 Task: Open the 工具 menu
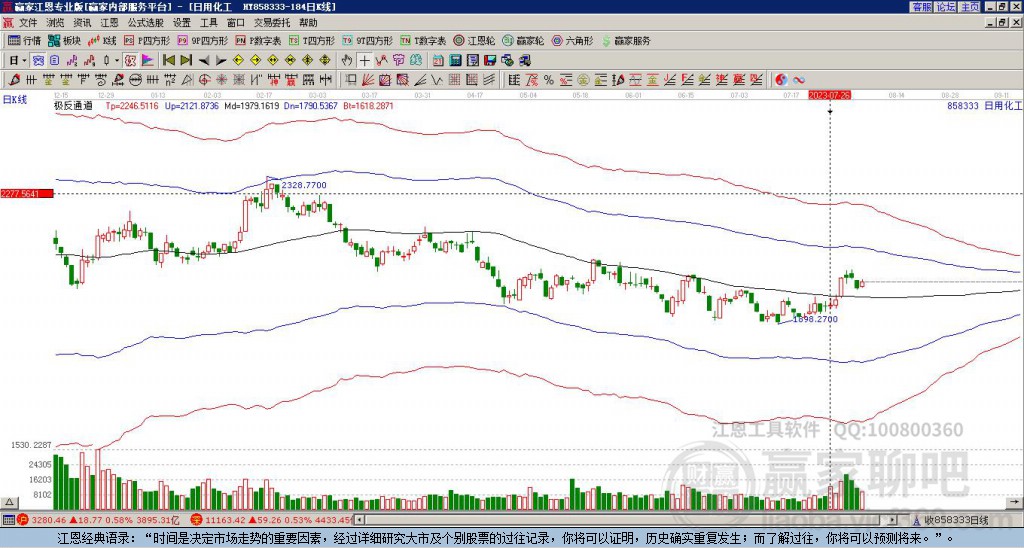pos(209,23)
